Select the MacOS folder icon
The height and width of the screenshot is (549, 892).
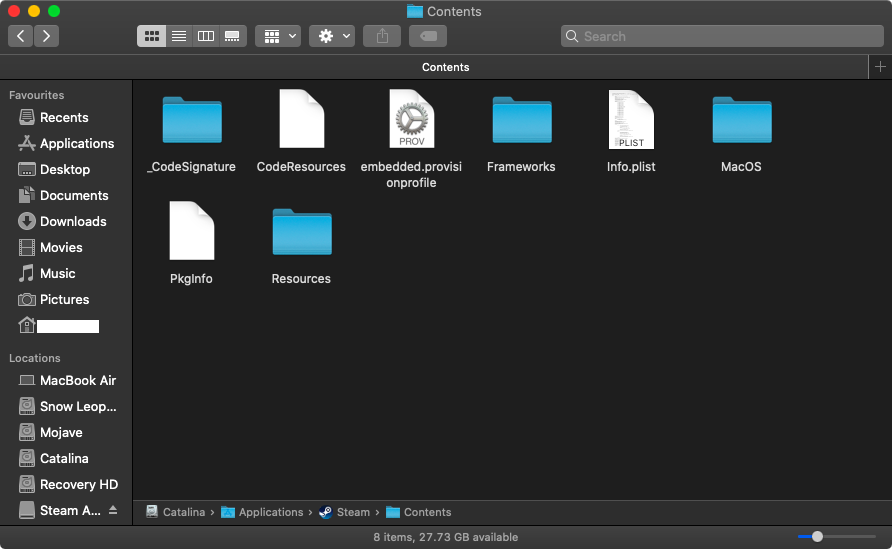click(742, 120)
